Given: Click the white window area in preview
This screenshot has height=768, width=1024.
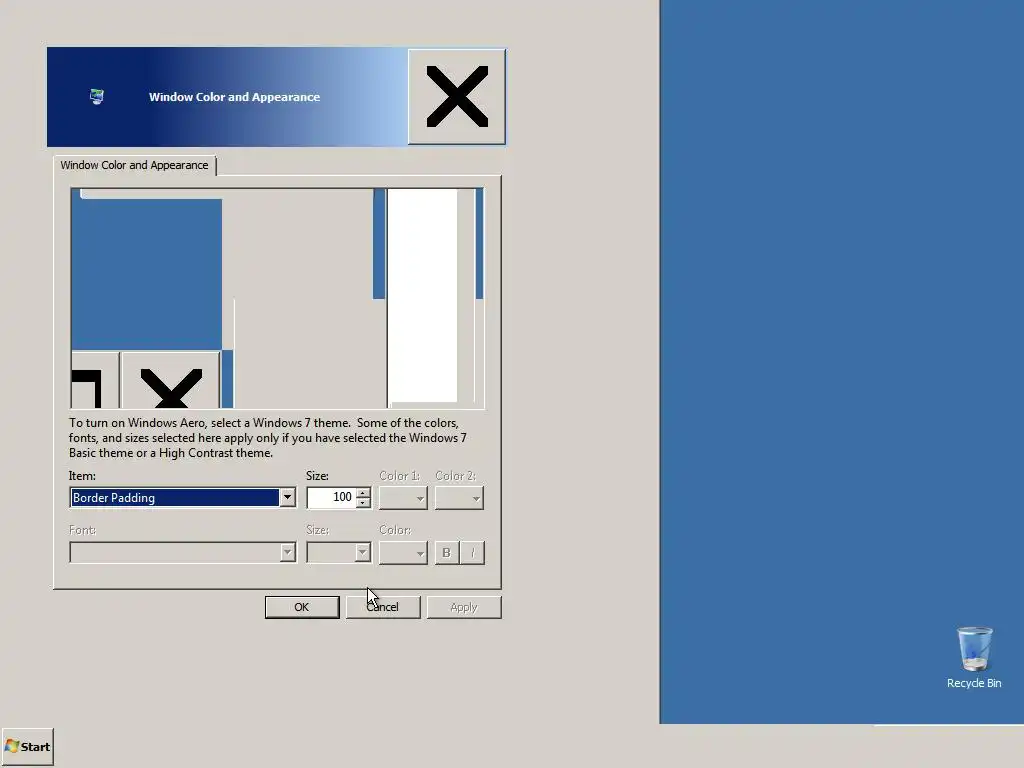Looking at the screenshot, I should [423, 296].
